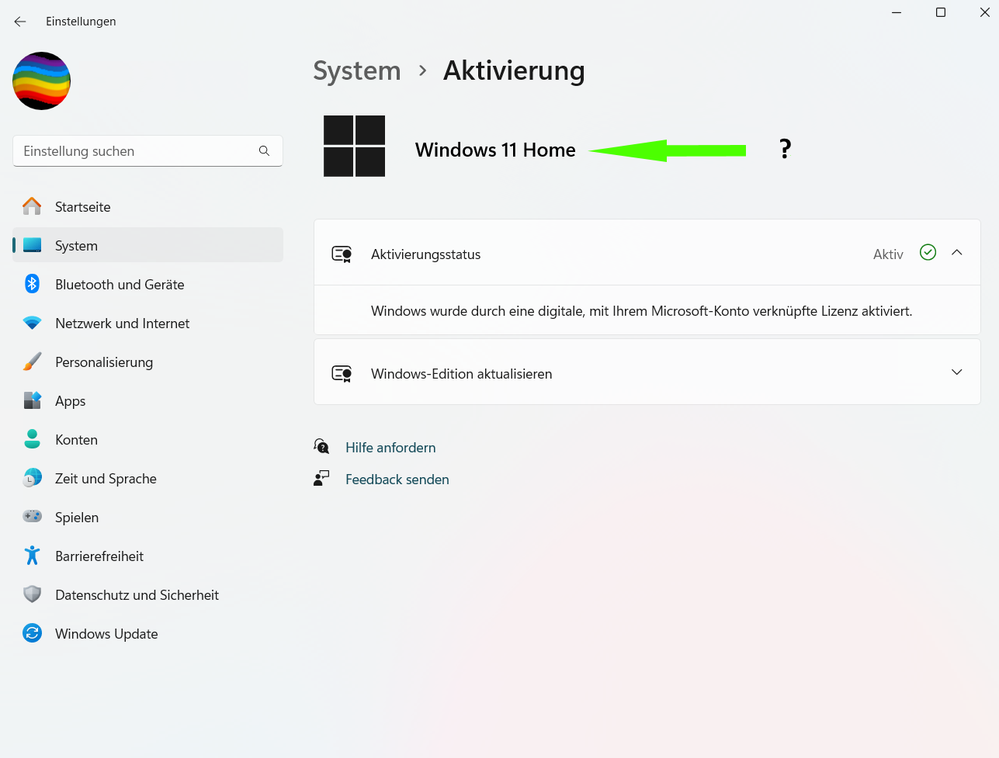
Task: Click the System breadcrumb link
Action: coord(357,71)
